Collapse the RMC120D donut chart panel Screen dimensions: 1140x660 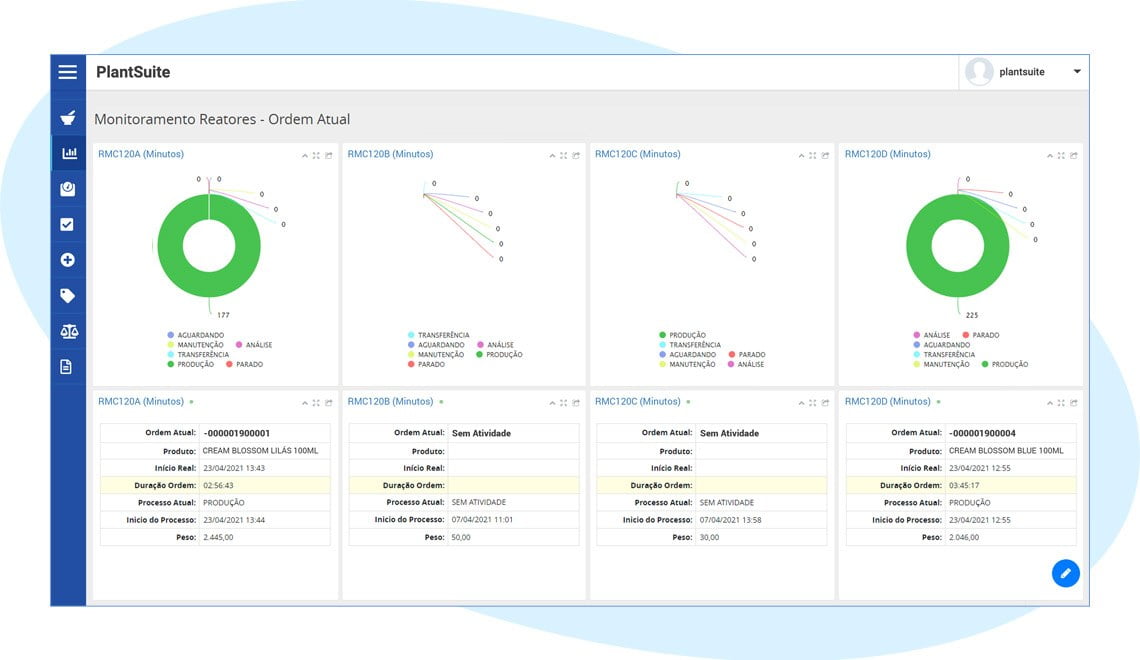pos(1050,156)
